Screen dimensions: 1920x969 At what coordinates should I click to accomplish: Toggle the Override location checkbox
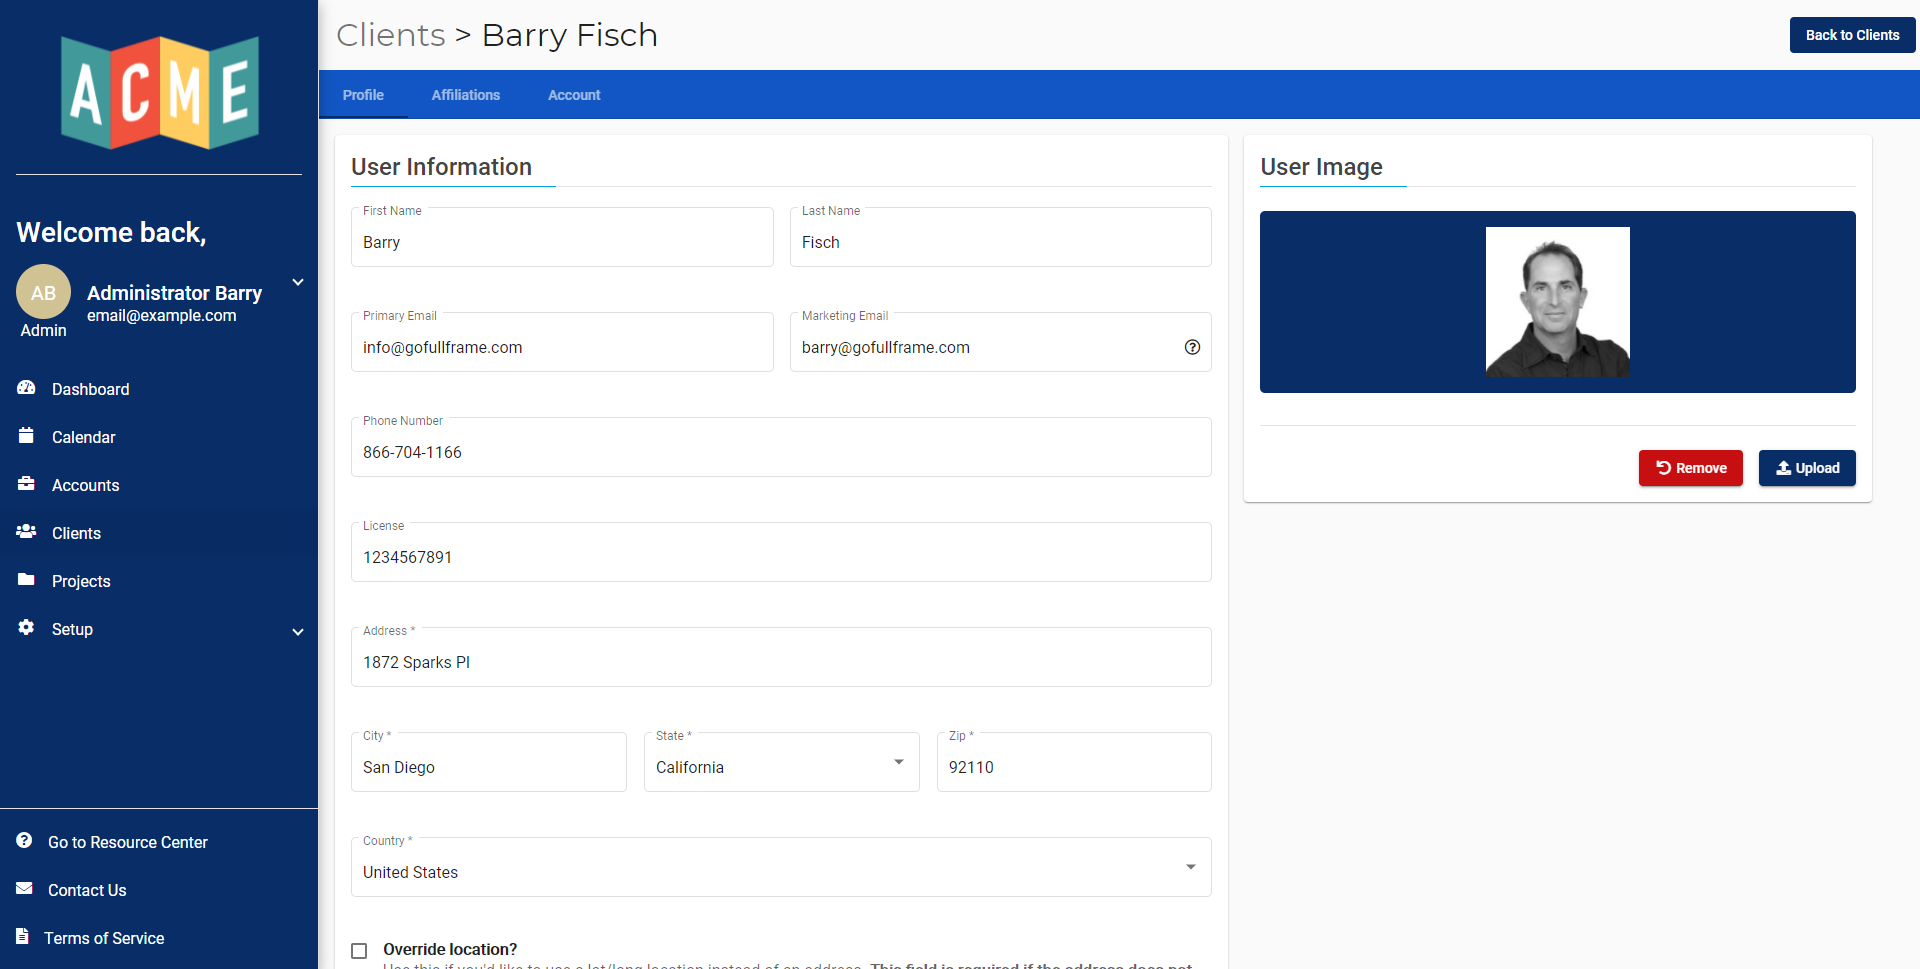tap(359, 950)
